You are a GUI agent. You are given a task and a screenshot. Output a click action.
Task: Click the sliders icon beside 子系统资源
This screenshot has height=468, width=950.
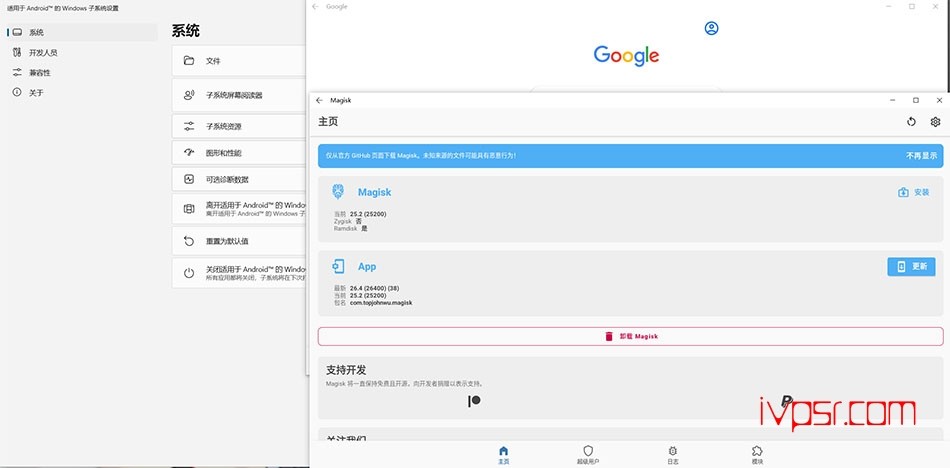tap(189, 127)
